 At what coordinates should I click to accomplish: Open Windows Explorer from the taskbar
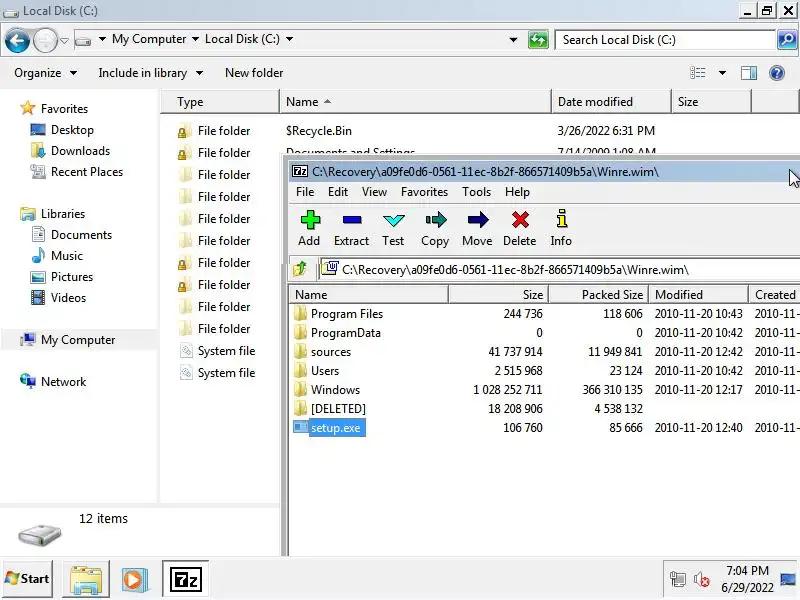[x=86, y=580]
